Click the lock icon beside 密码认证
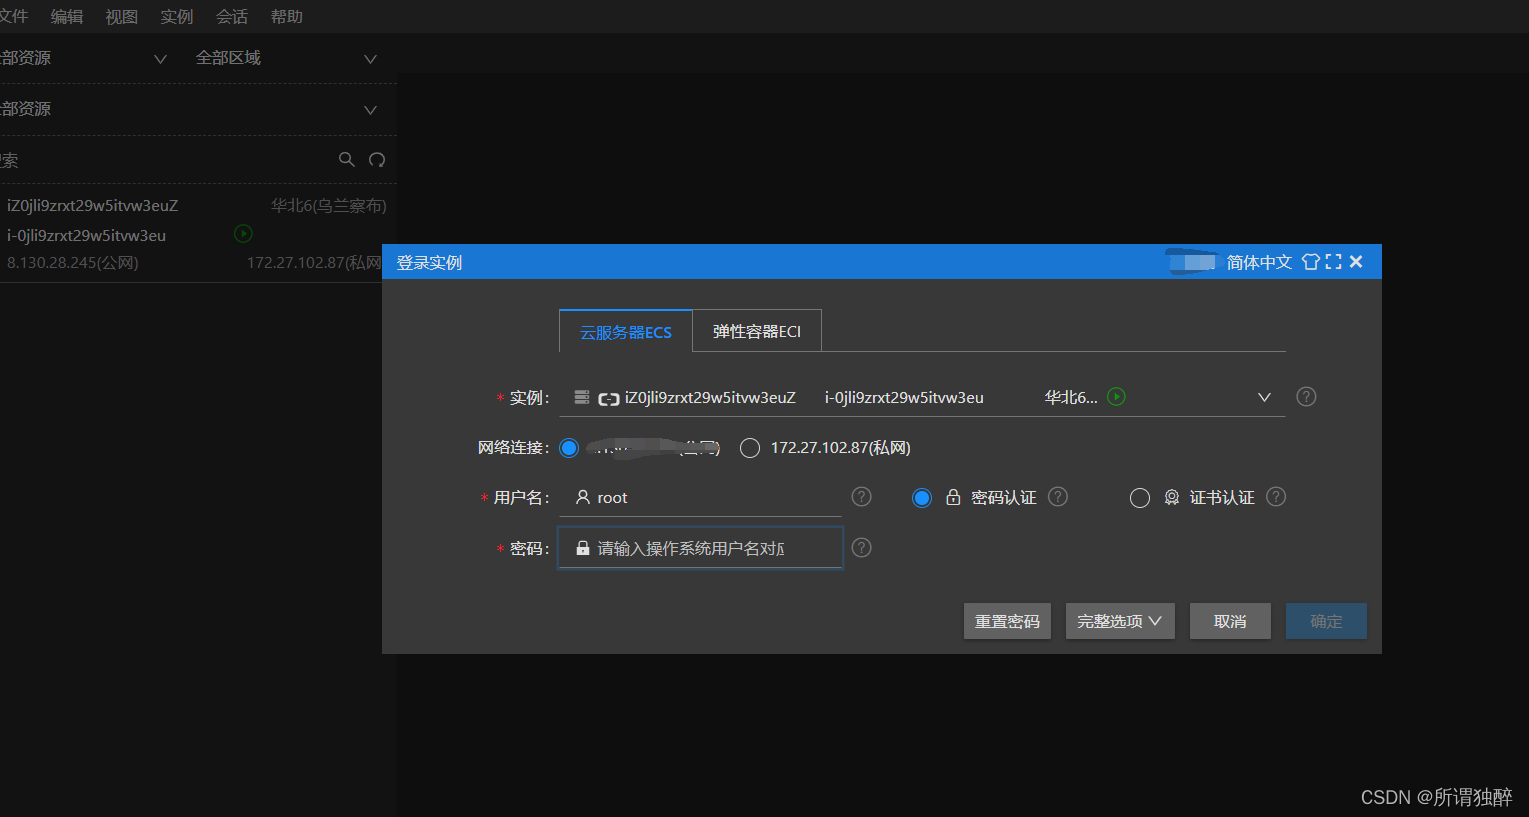 coord(953,497)
